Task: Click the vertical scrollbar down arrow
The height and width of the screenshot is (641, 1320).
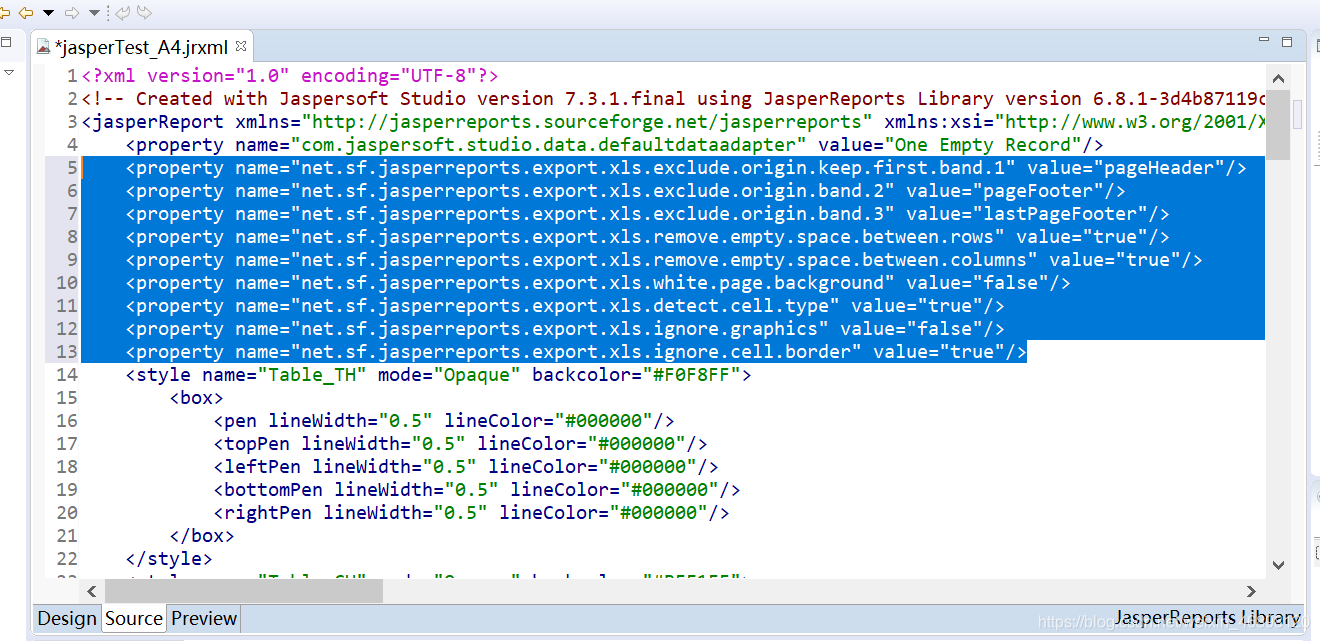Action: pyautogui.click(x=1277, y=564)
